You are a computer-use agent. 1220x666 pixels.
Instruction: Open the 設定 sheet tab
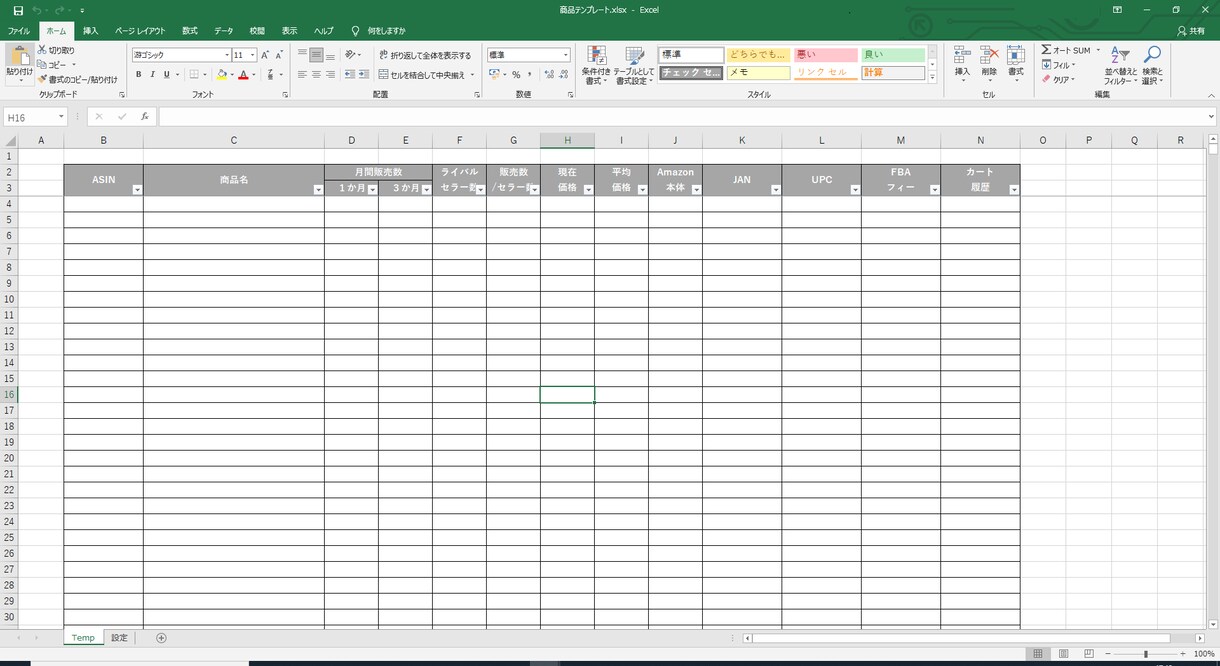click(120, 638)
